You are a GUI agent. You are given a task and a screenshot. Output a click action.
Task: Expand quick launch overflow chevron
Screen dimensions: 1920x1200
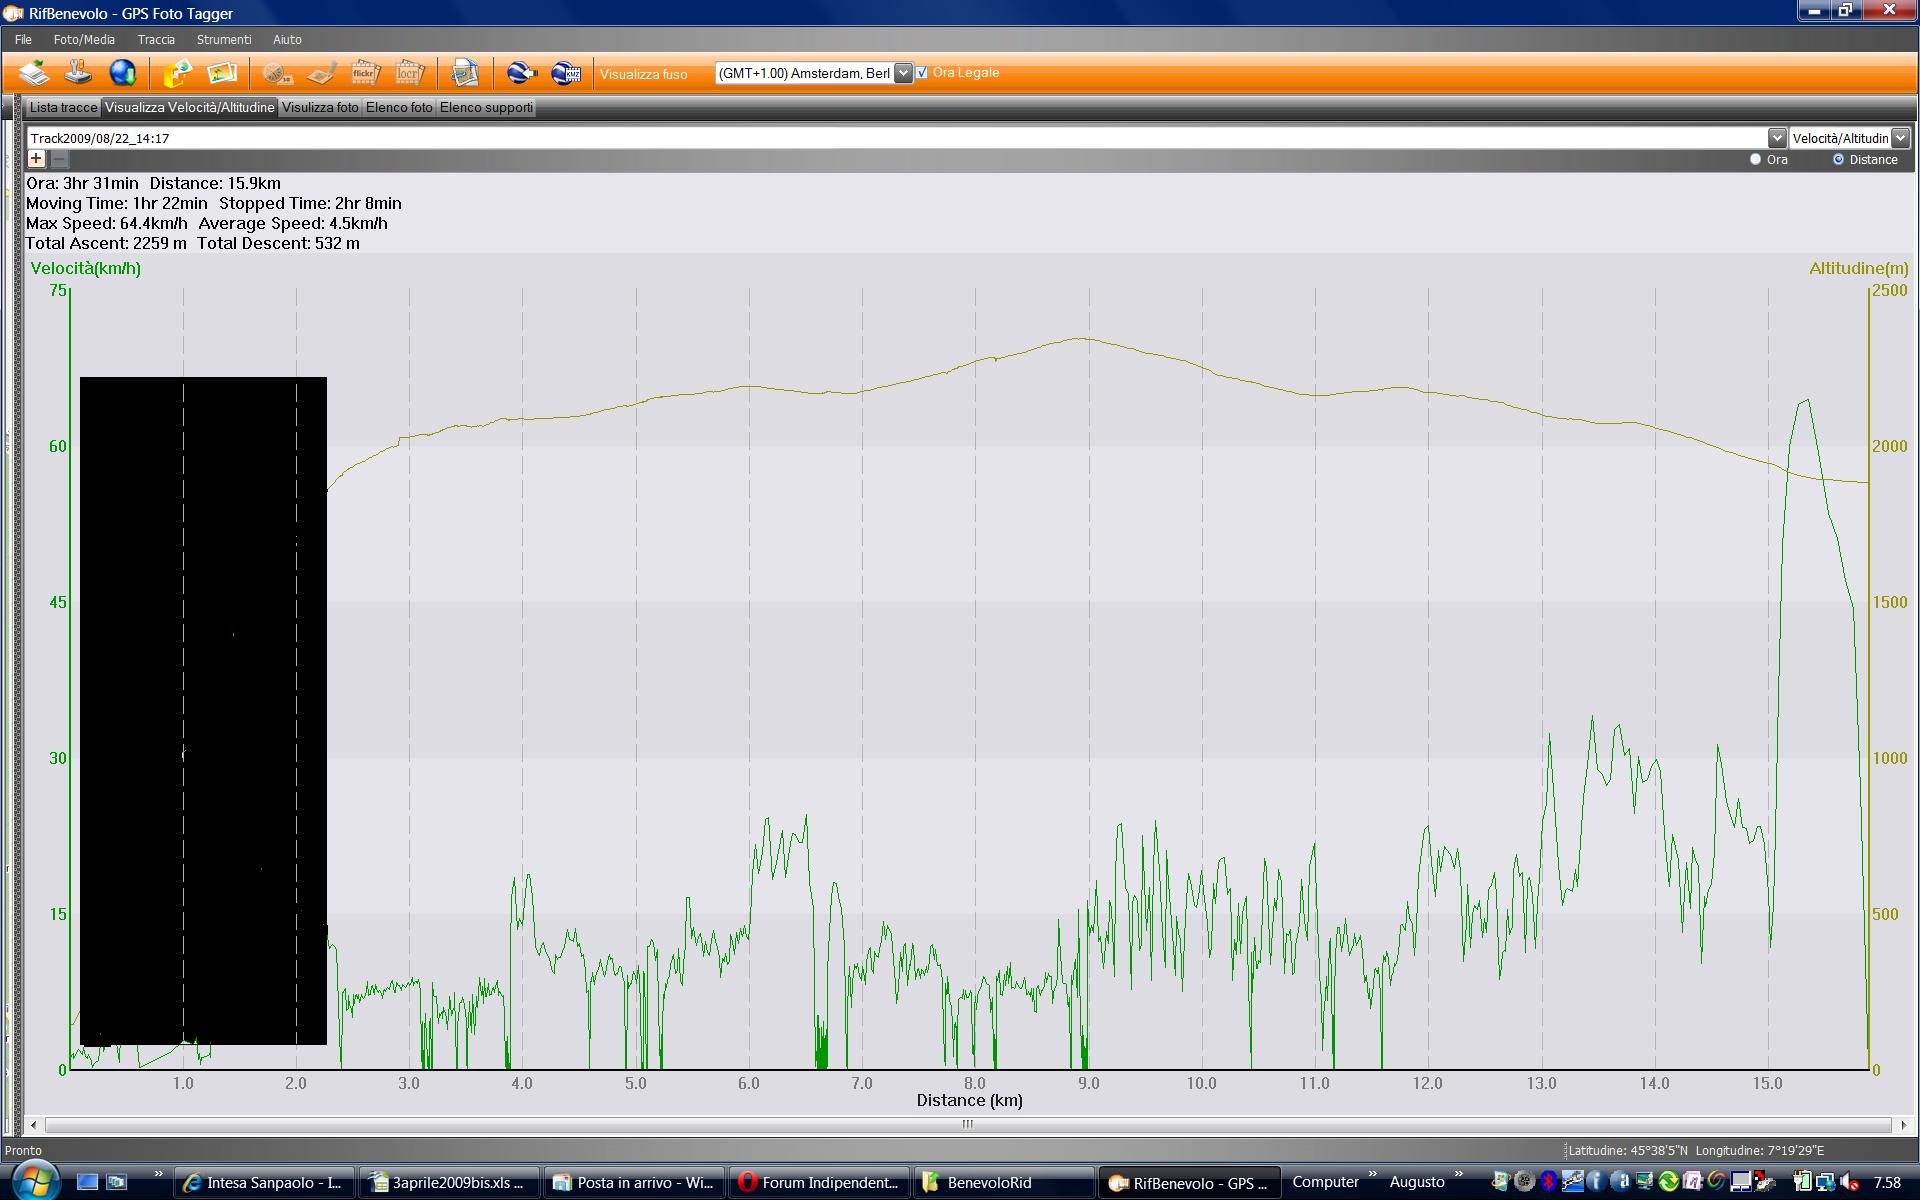point(158,1174)
